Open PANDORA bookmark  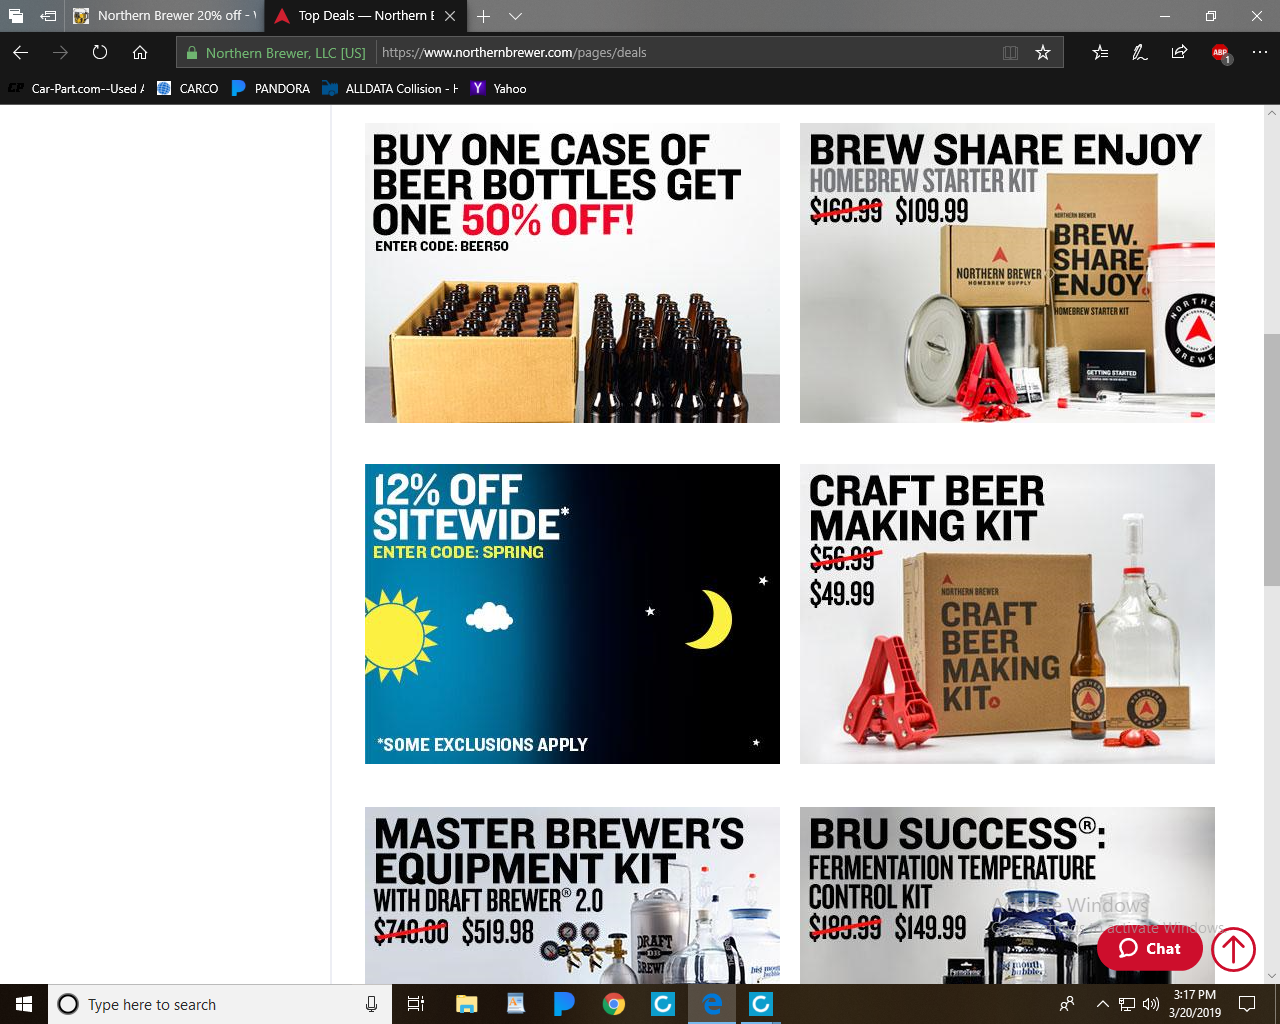(x=270, y=89)
